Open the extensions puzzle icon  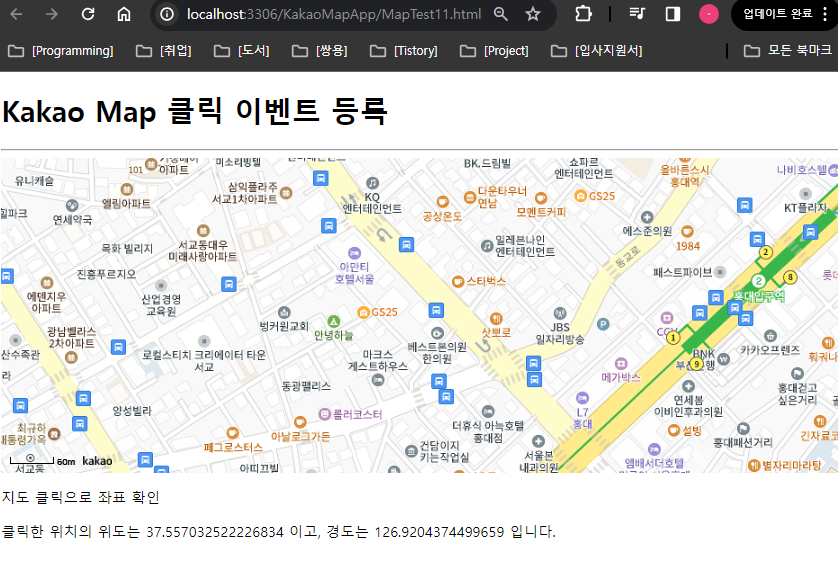click(x=583, y=14)
